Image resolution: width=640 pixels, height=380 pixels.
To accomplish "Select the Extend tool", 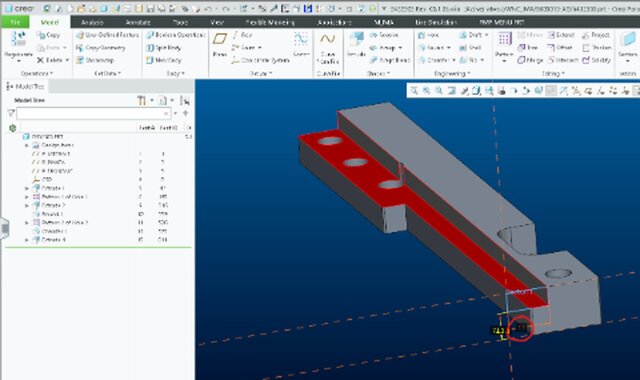I will coord(561,35).
